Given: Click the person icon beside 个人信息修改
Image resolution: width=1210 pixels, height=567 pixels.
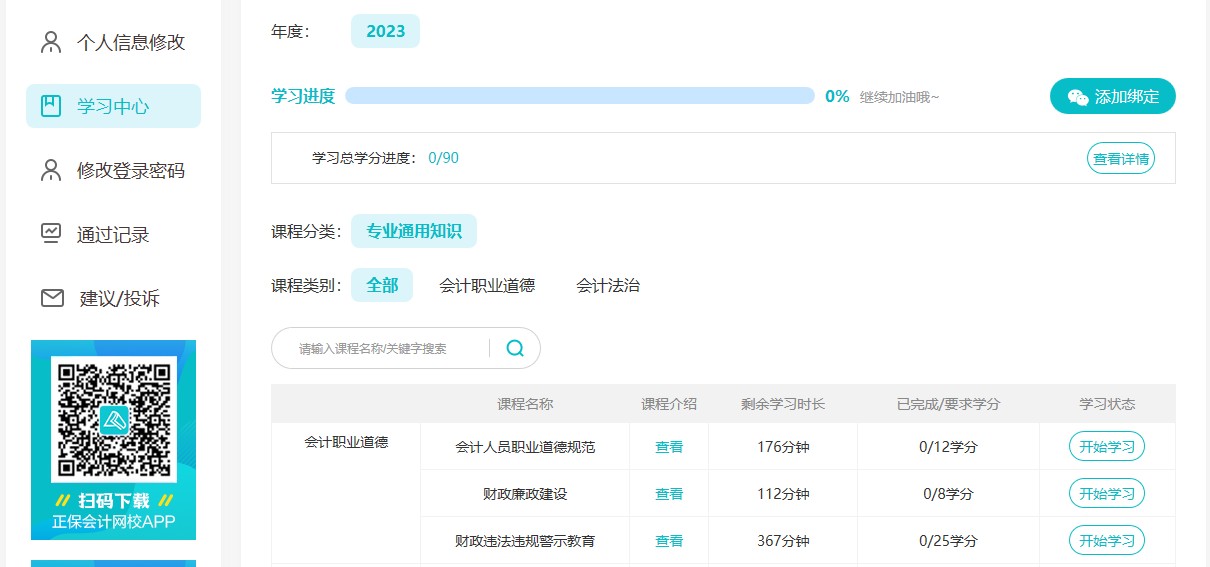Looking at the screenshot, I should click(x=51, y=42).
